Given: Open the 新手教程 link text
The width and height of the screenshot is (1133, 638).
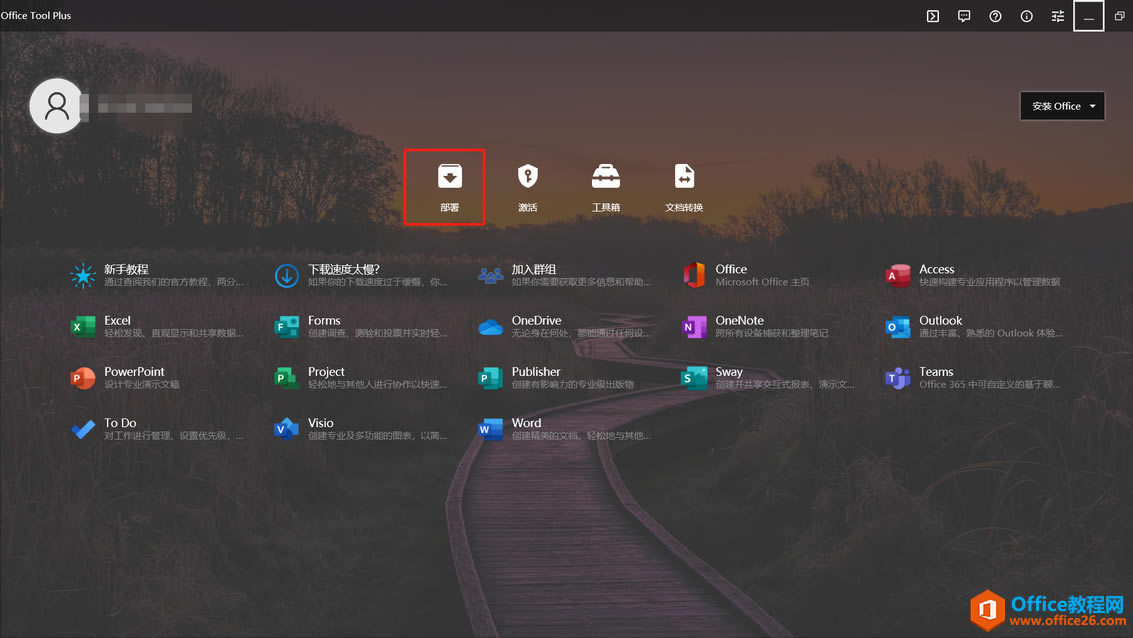Looking at the screenshot, I should tap(126, 269).
